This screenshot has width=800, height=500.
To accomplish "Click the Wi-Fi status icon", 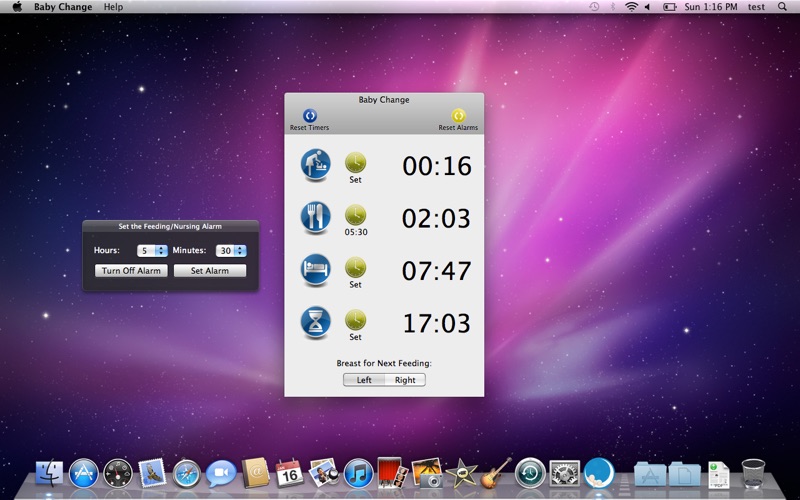I will (x=632, y=7).
